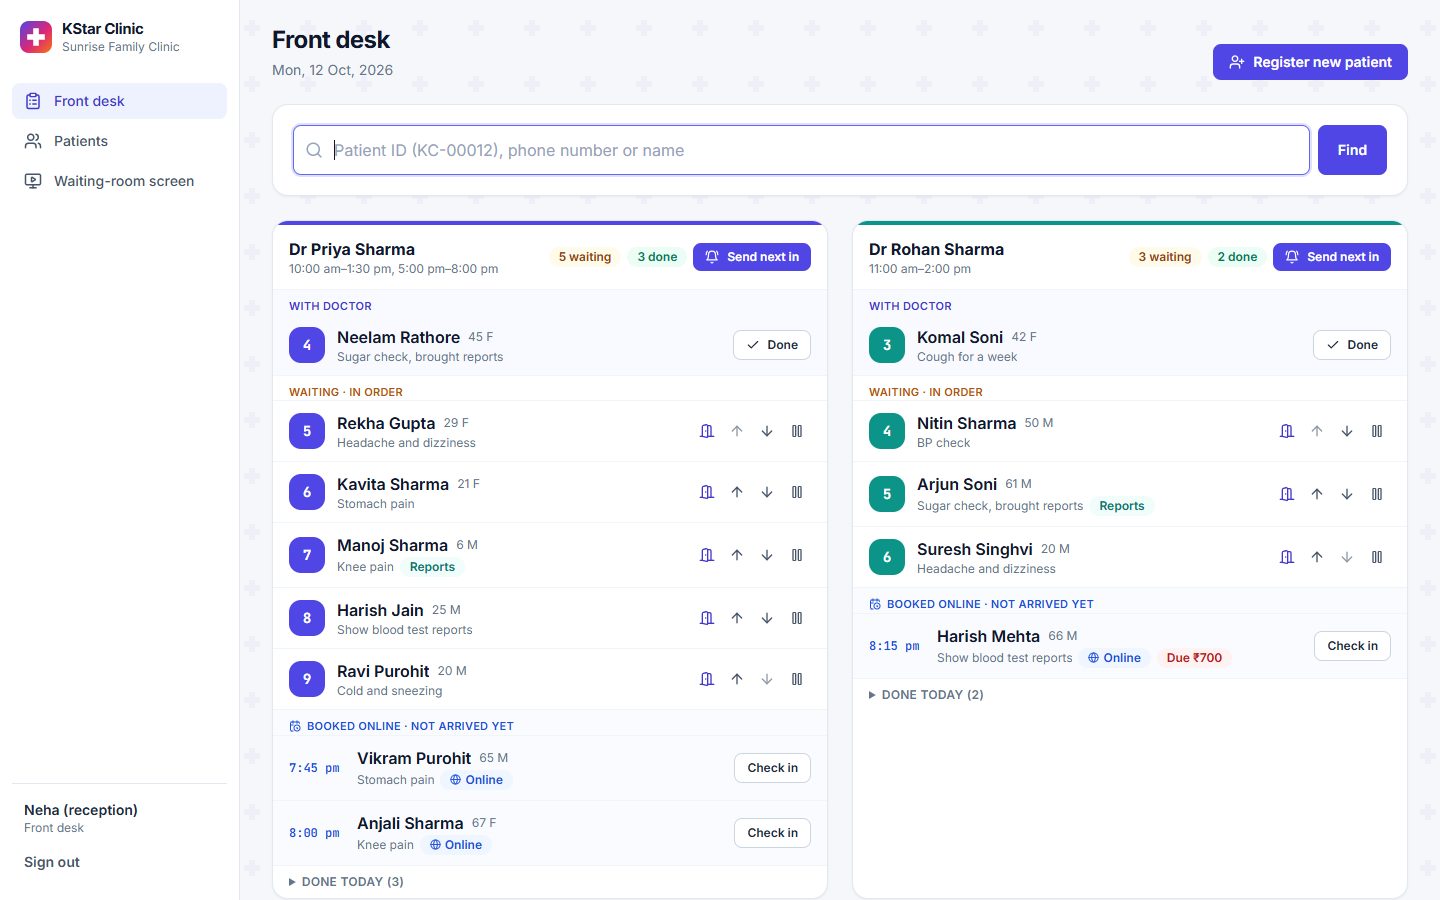Move Ravi Purohit up in the queue
The image size is (1440, 900).
[737, 679]
